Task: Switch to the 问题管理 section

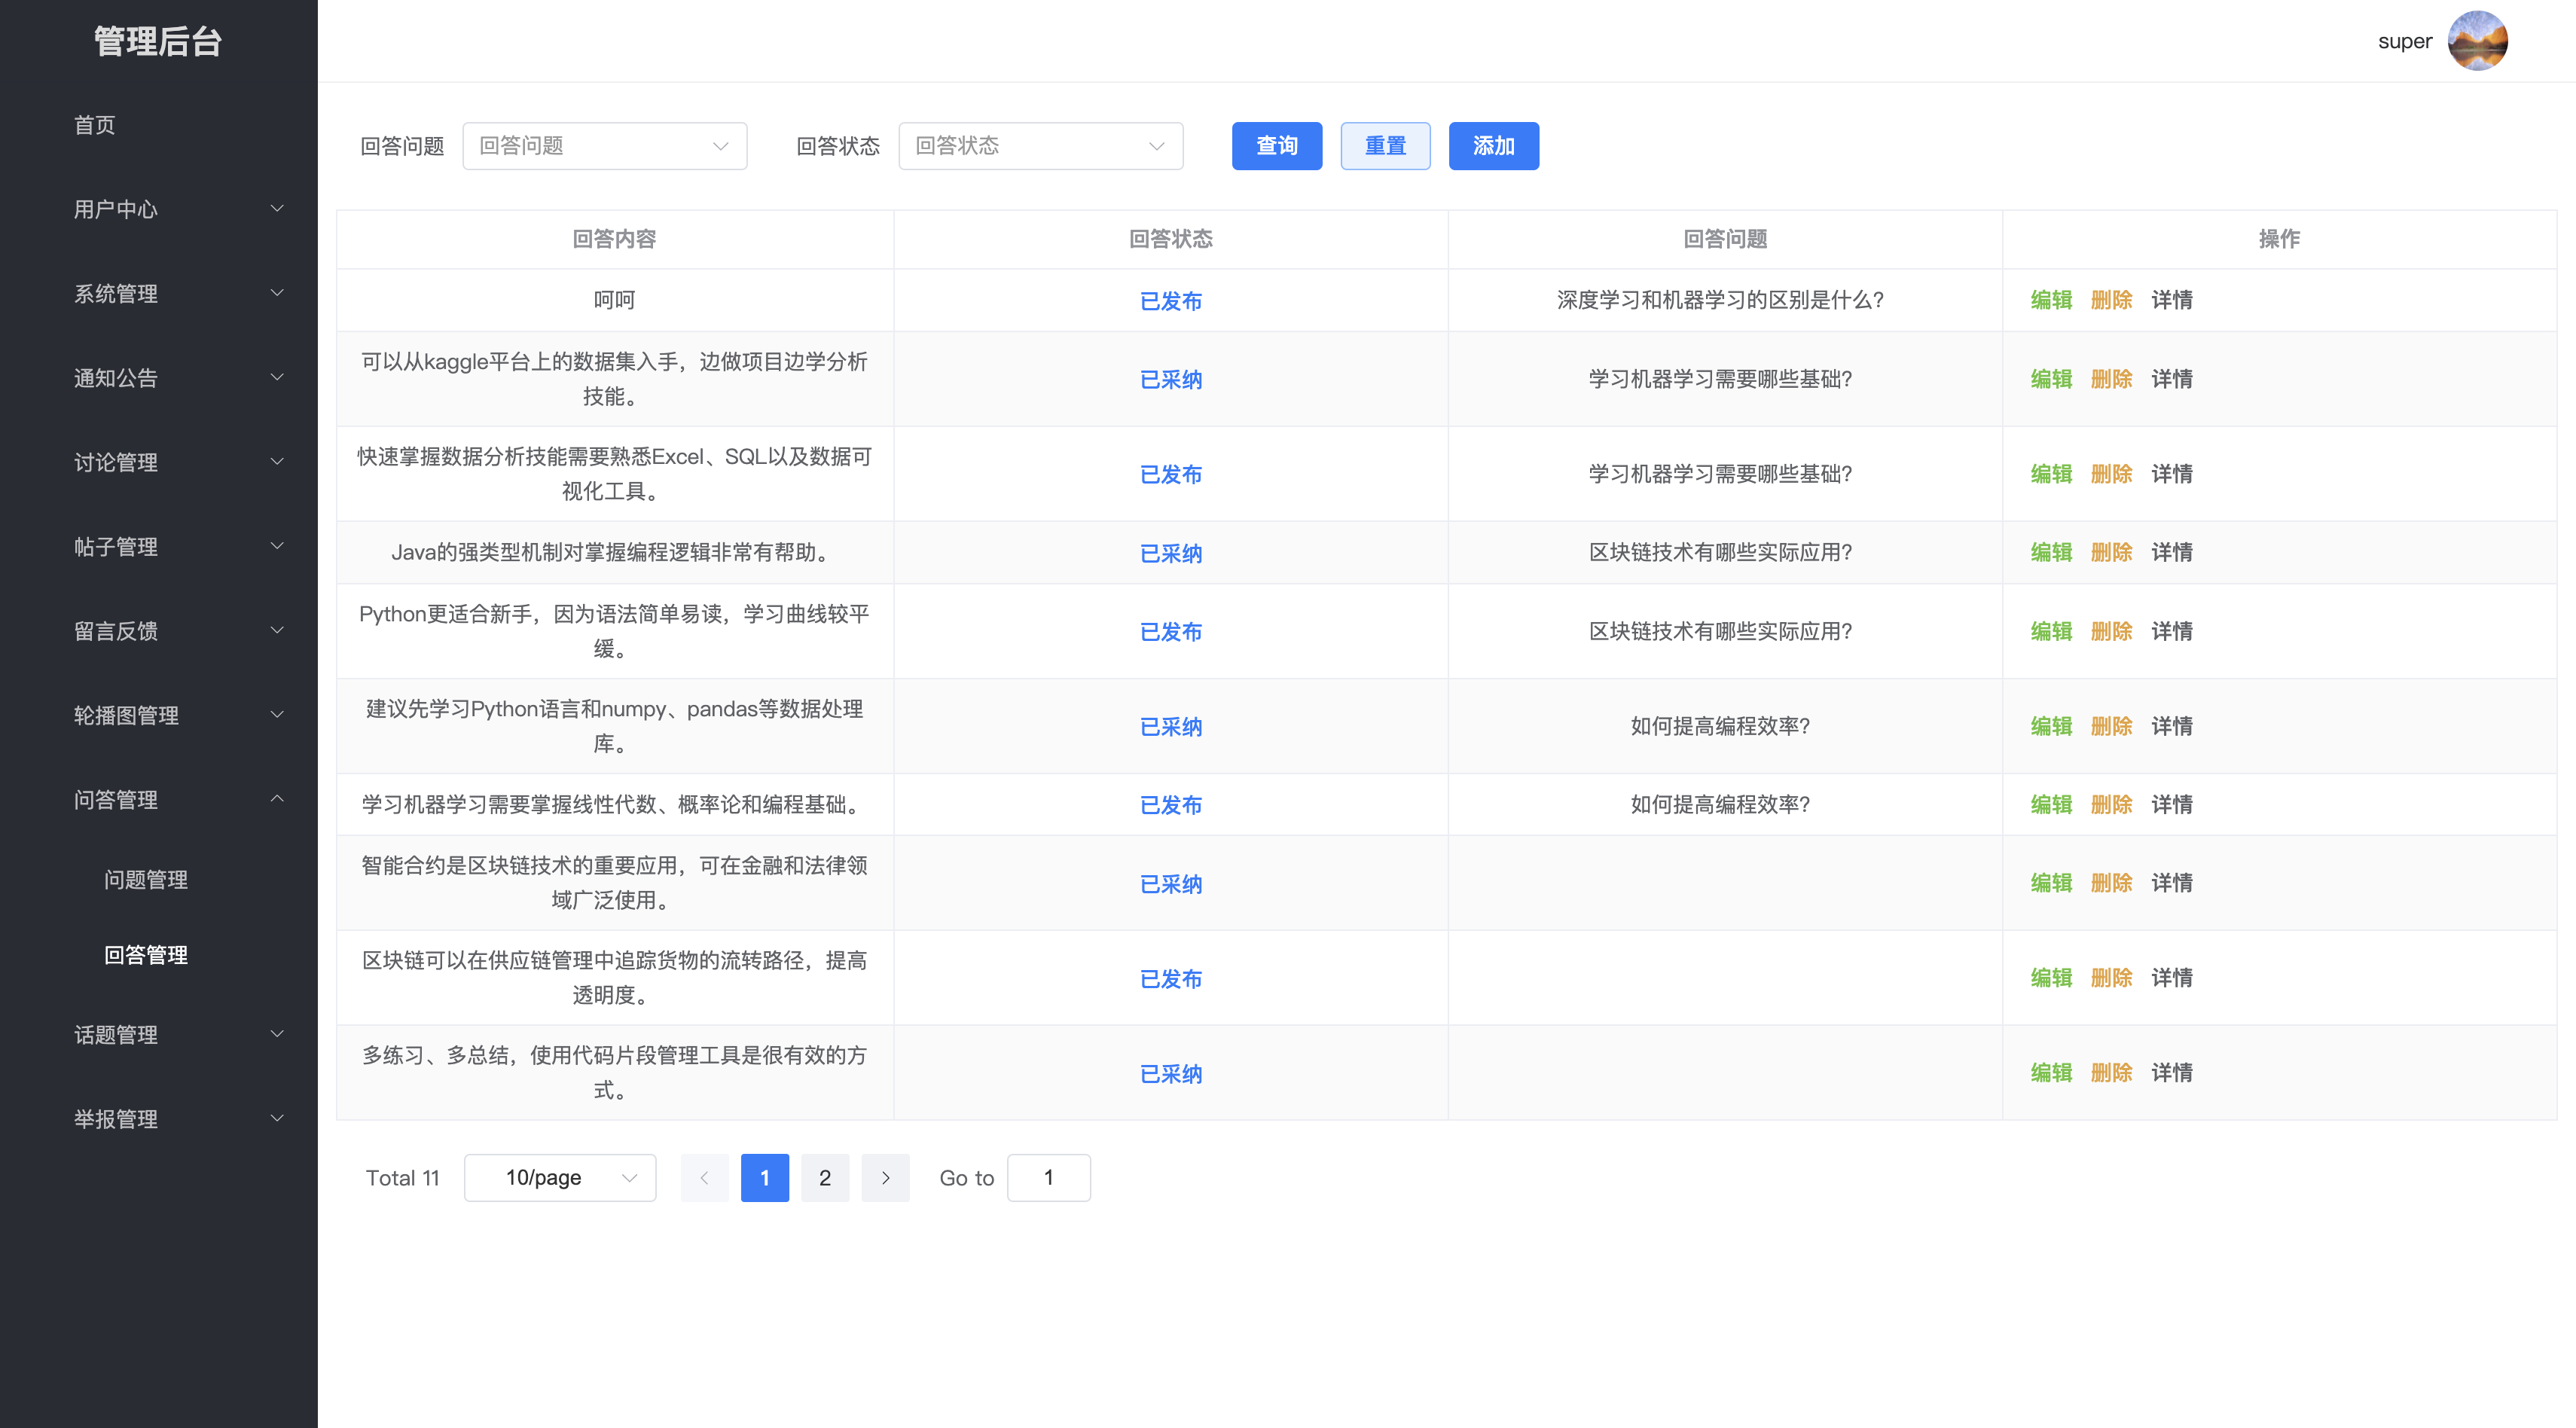Action: pos(146,880)
